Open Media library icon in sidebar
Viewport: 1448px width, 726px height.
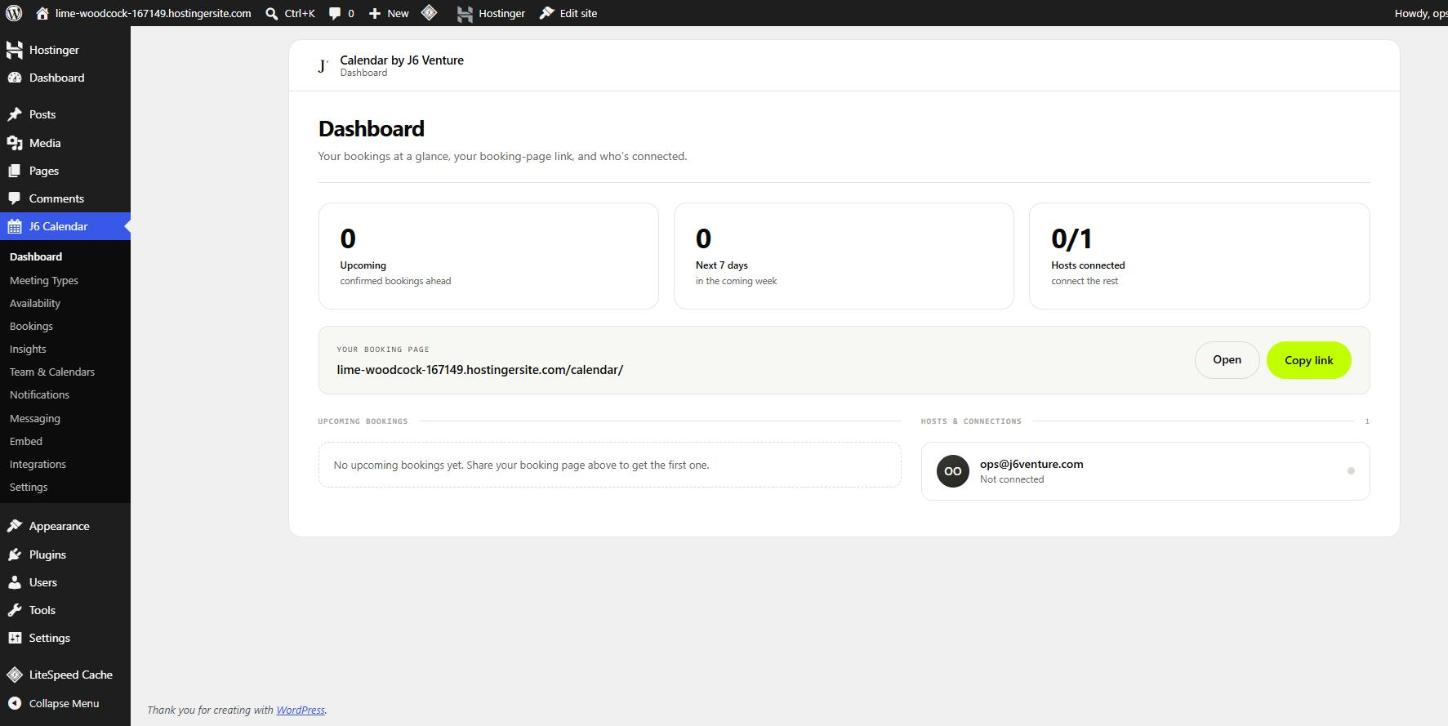(15, 143)
